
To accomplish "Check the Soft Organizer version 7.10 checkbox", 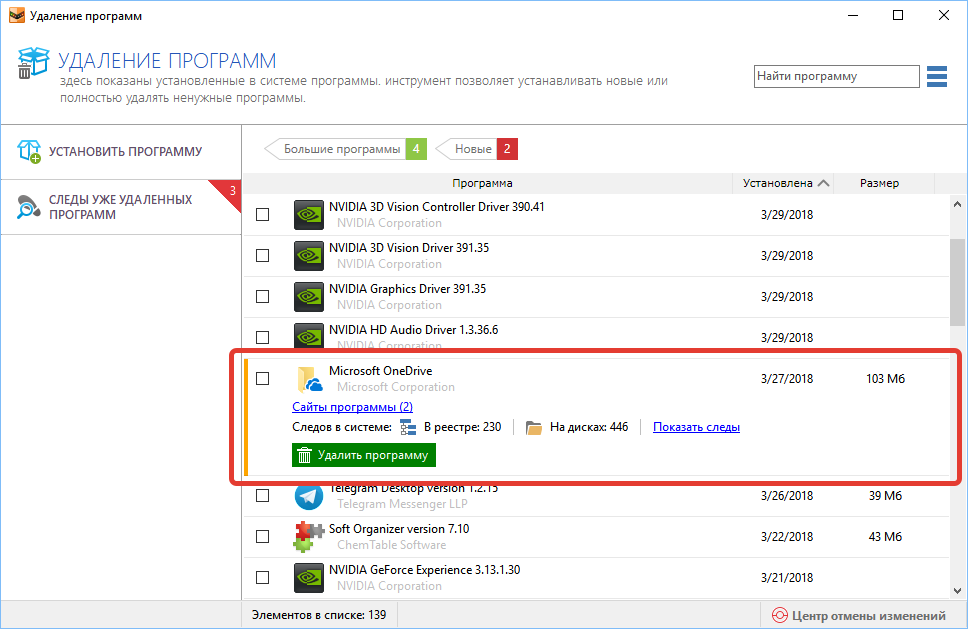I will coord(262,536).
